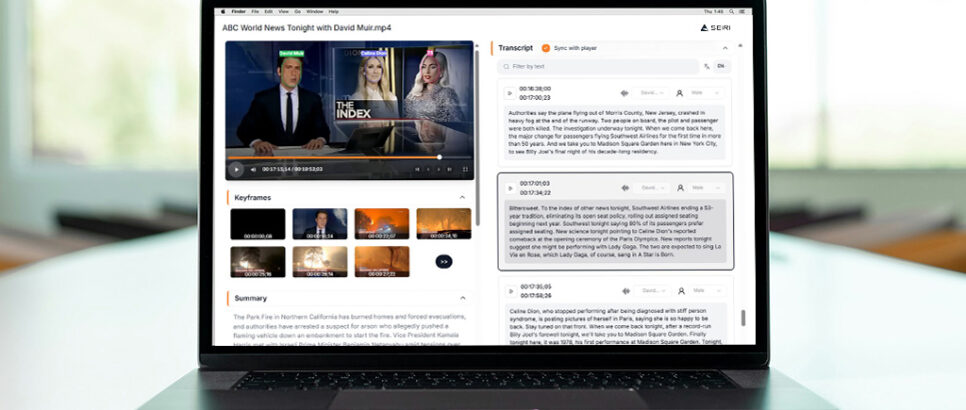Open the File menu
Image resolution: width=966 pixels, height=410 pixels.
[255, 11]
